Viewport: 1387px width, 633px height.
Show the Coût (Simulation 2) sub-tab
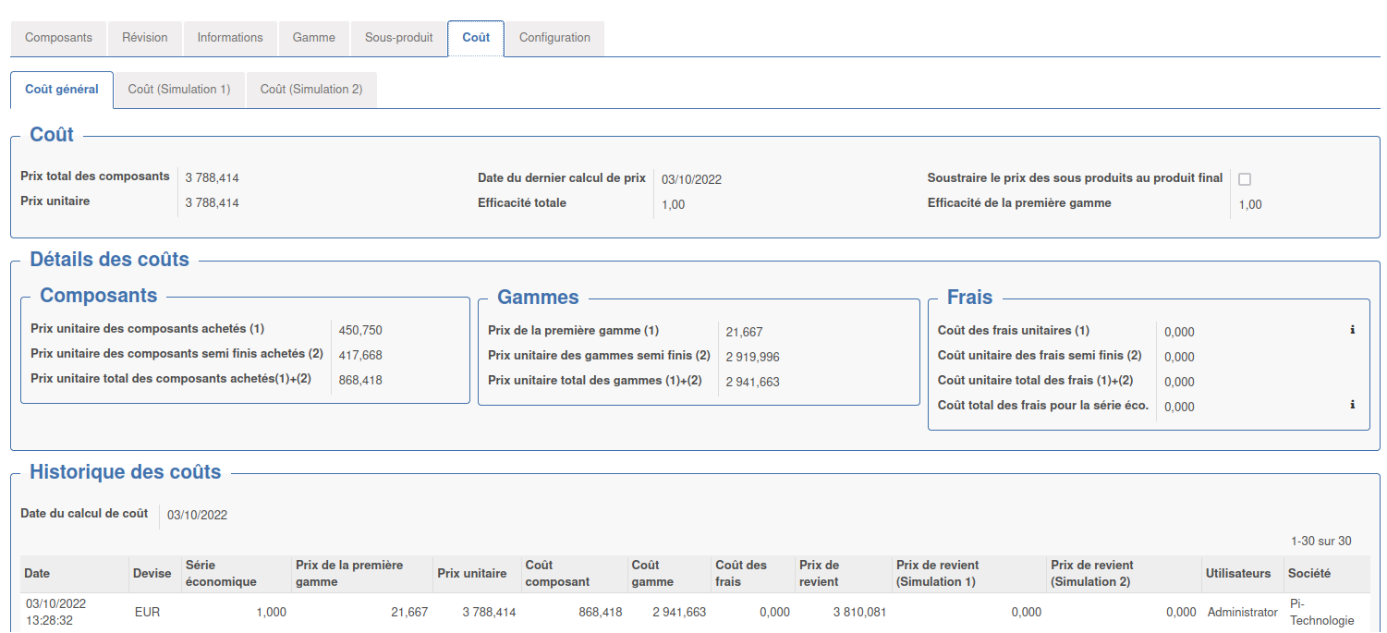[311, 89]
